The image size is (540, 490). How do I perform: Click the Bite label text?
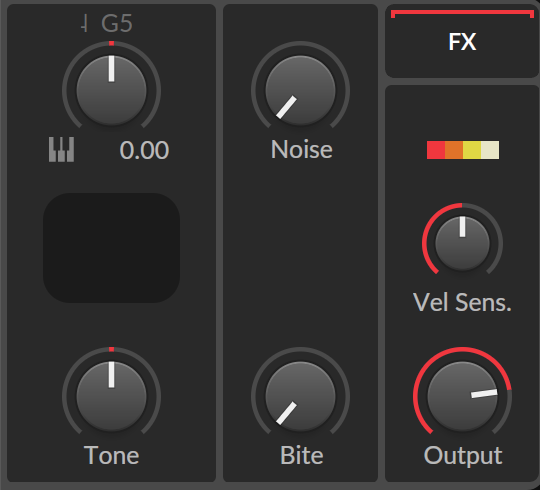pos(302,455)
